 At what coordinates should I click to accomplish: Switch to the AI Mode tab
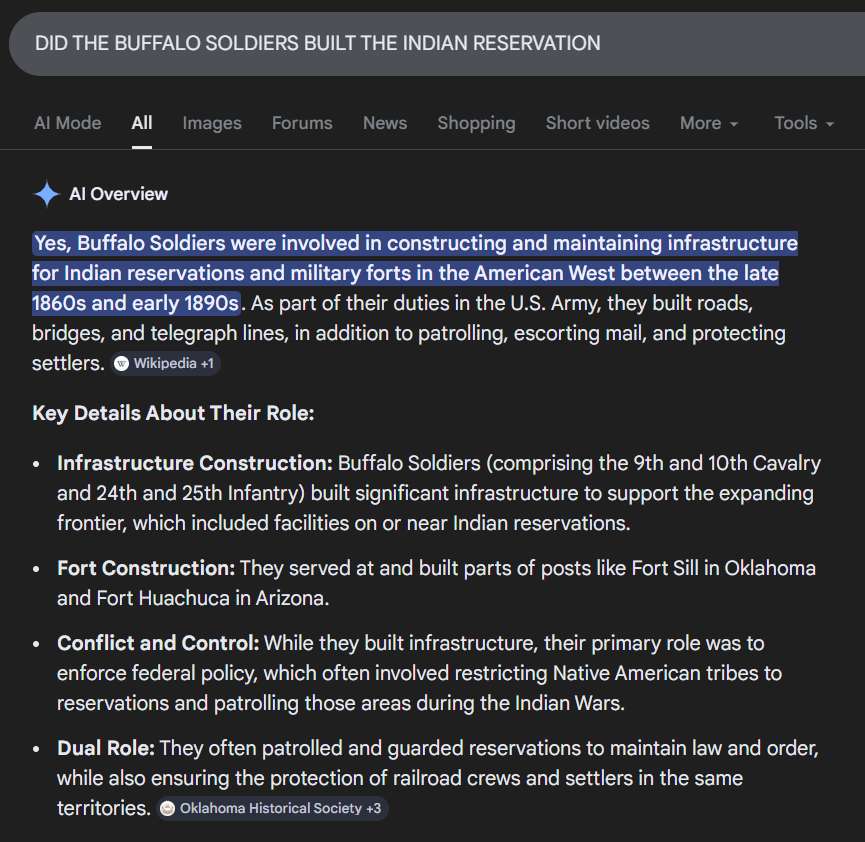point(68,123)
